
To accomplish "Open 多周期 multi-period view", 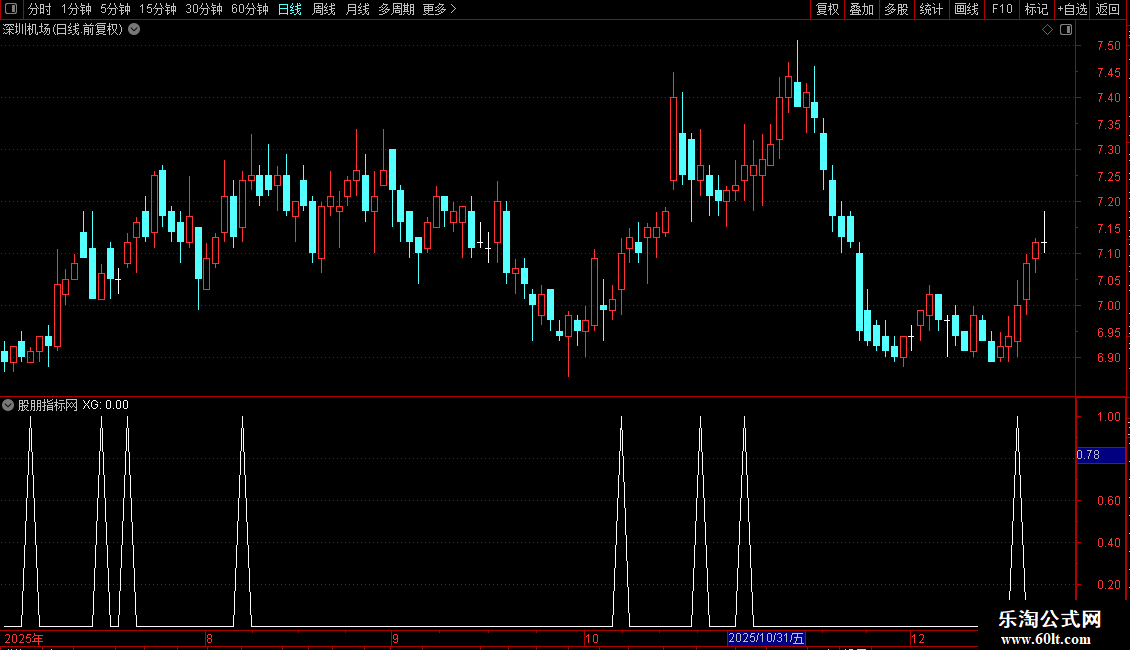I will click(x=396, y=9).
